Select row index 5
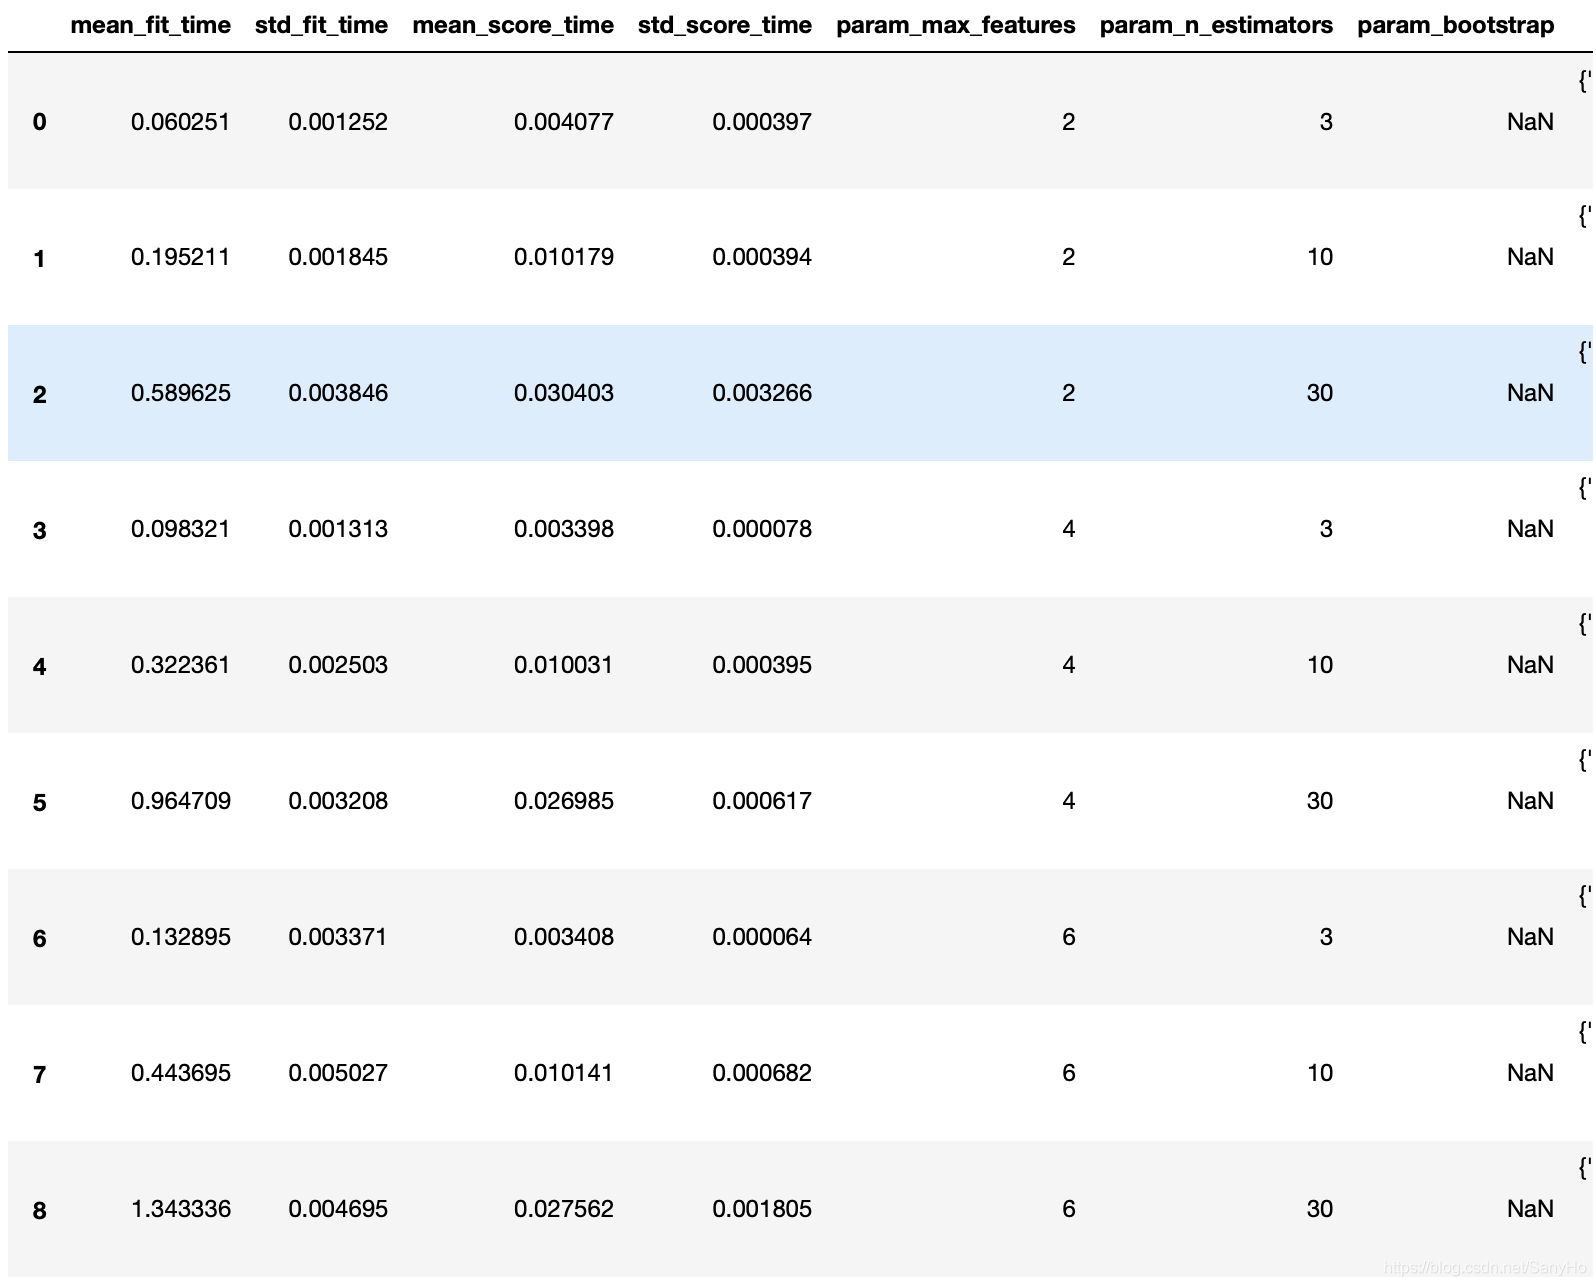Viewport: 1596px width, 1286px height. pos(39,803)
